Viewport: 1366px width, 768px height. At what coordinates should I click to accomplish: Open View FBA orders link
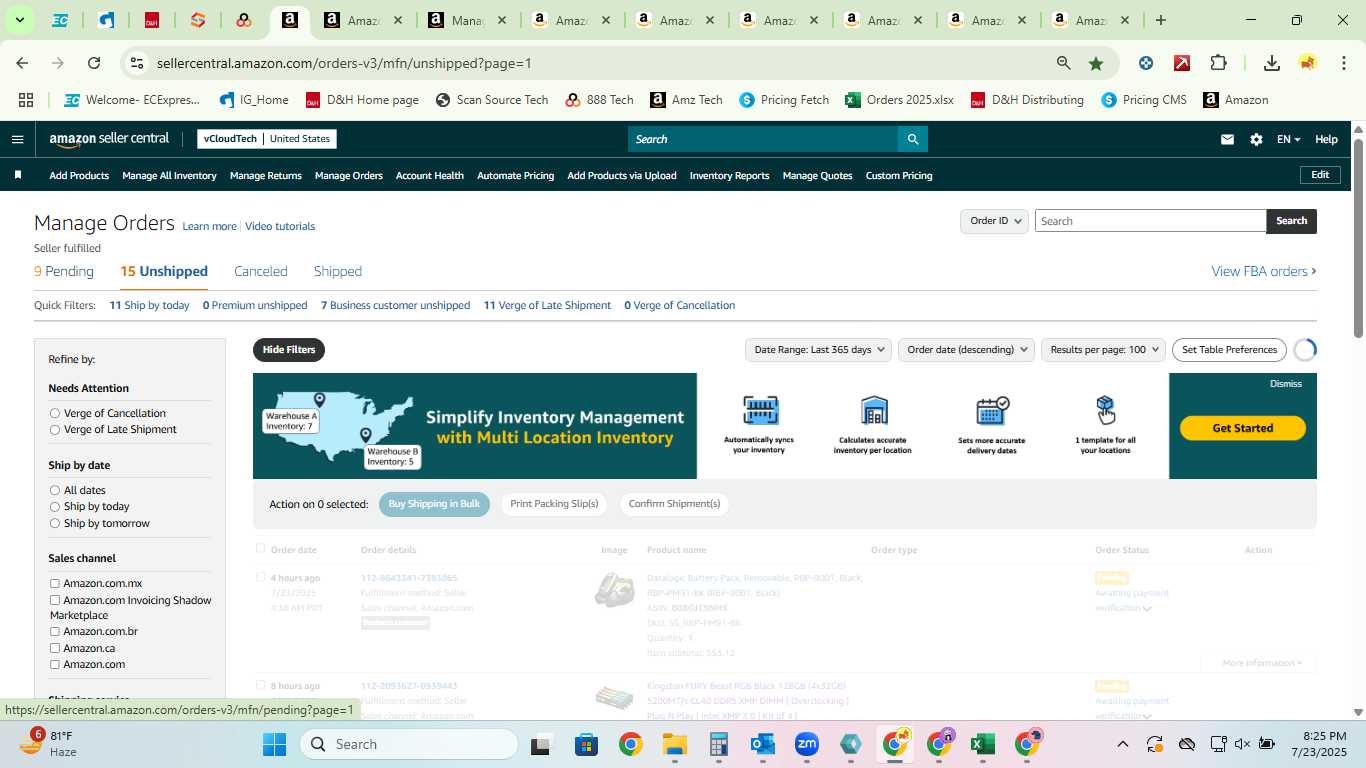pyautogui.click(x=1264, y=271)
